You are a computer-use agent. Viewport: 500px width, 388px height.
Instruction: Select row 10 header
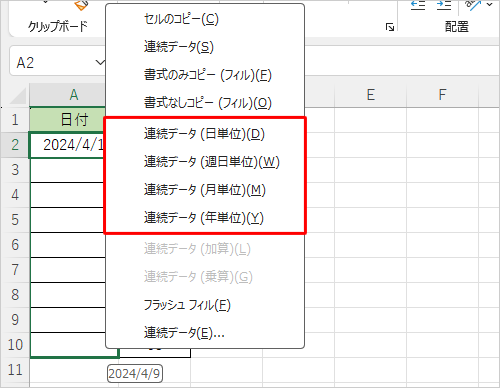point(15,345)
